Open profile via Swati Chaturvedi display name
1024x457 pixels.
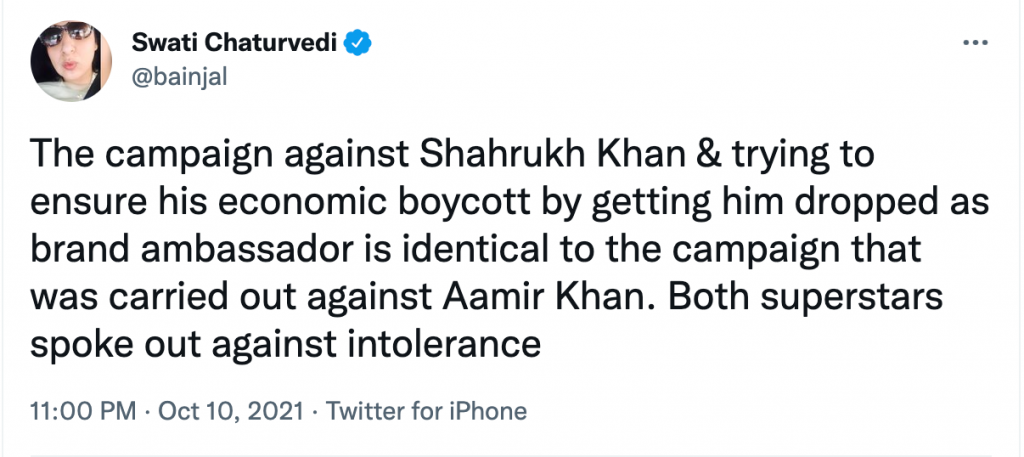tap(237, 43)
